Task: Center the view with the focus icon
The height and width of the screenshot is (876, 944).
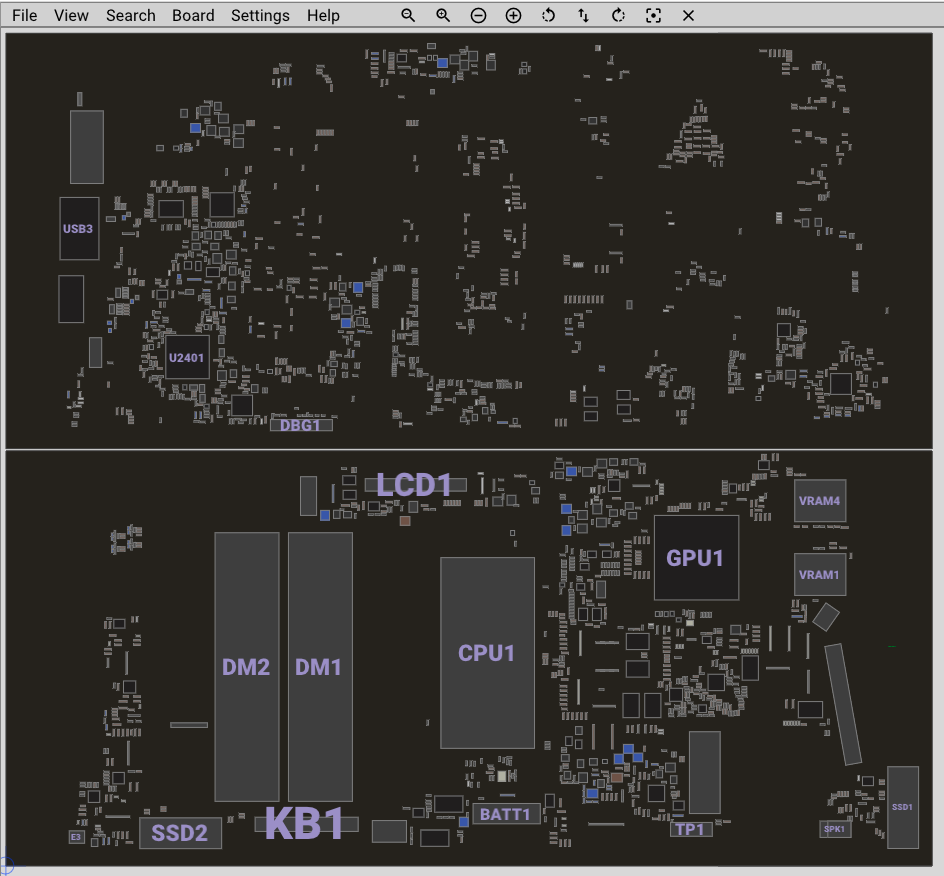Action: (653, 16)
